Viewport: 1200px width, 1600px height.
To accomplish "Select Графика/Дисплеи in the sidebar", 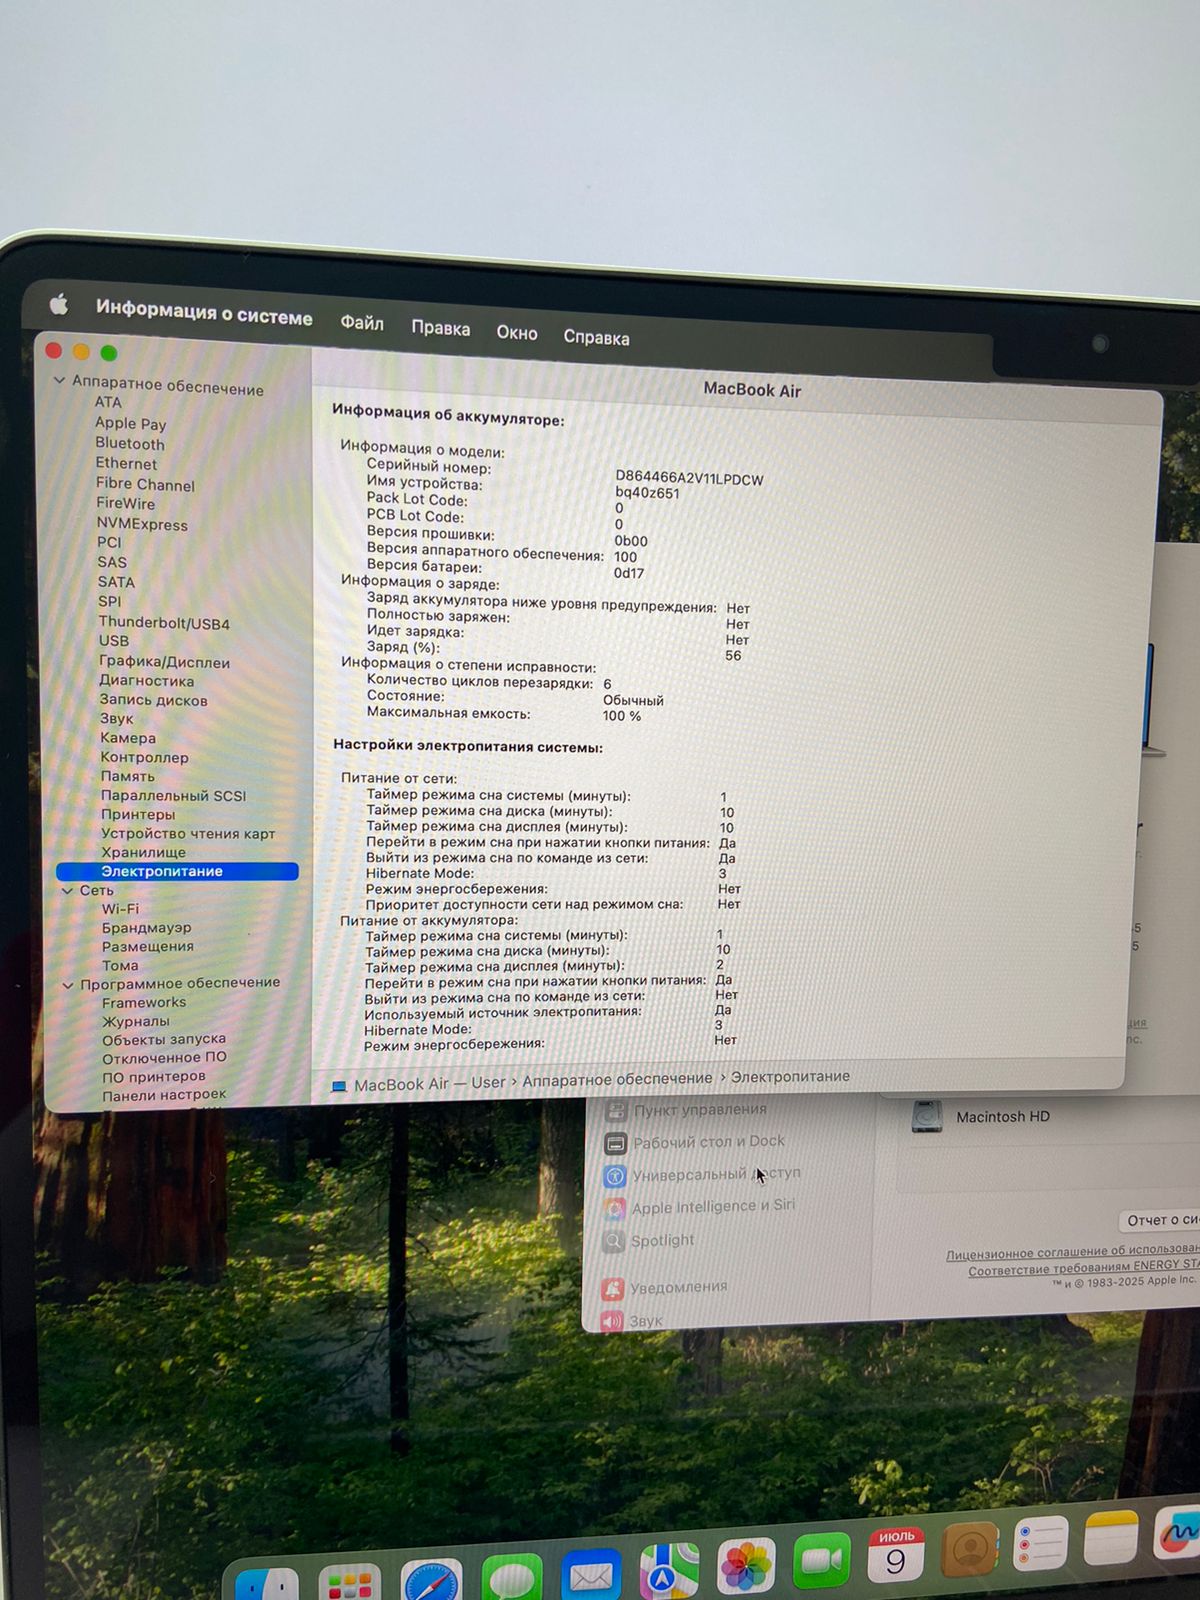I will pyautogui.click(x=164, y=662).
